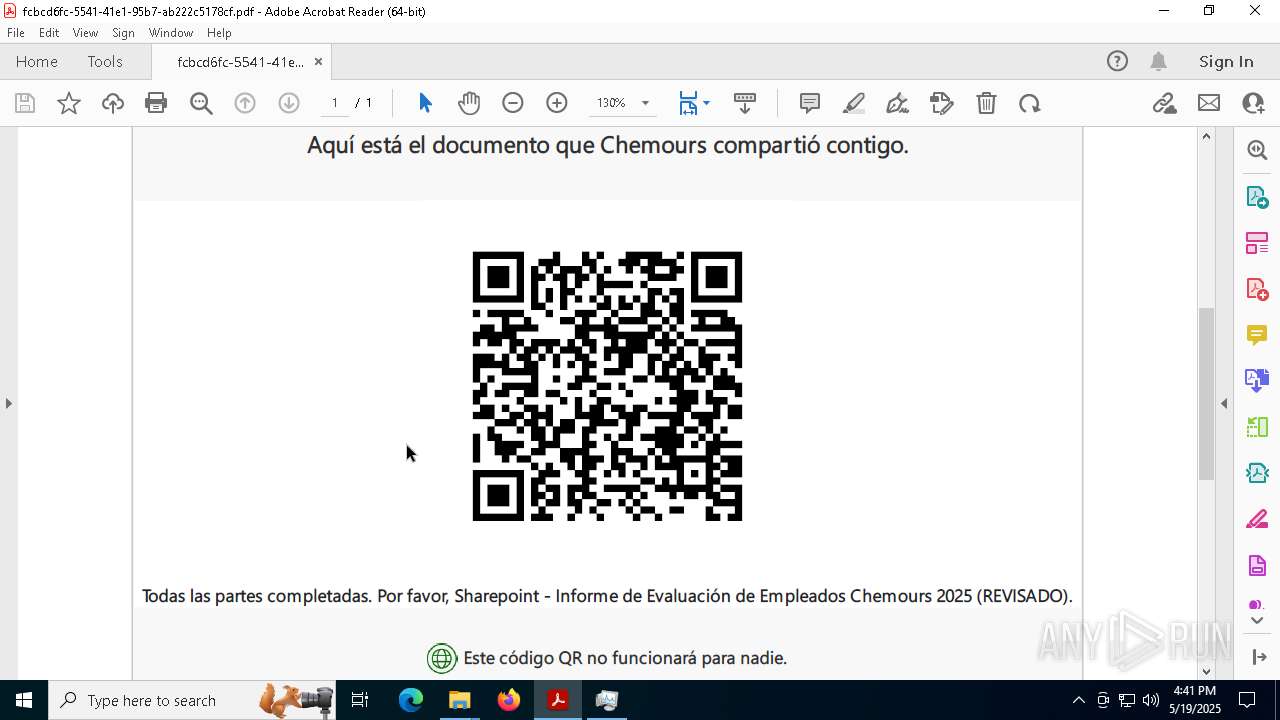Activate the Hand pan tool
1280x720 pixels.
tap(469, 103)
